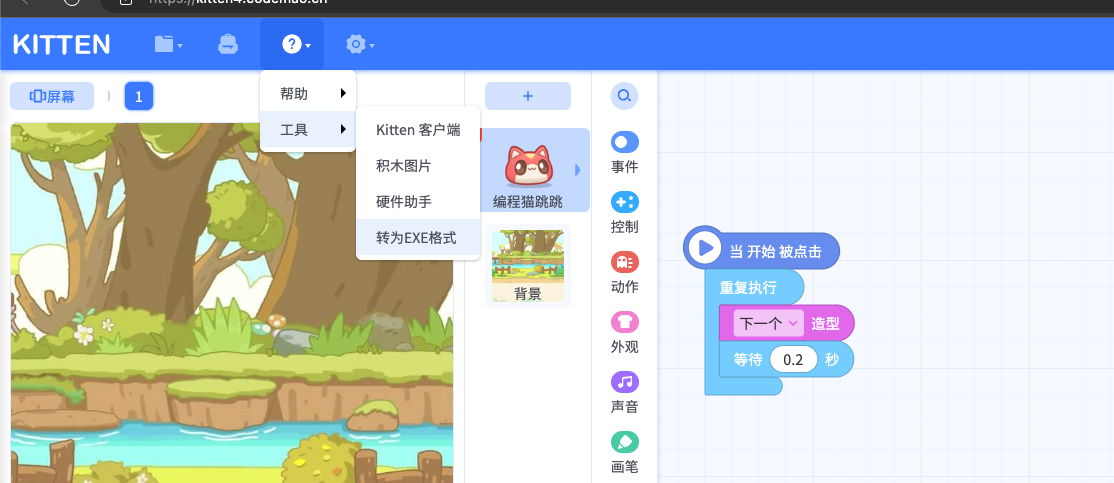Viewport: 1114px width, 483px height.
Task: Click the KITTEN logo
Action: 62,45
